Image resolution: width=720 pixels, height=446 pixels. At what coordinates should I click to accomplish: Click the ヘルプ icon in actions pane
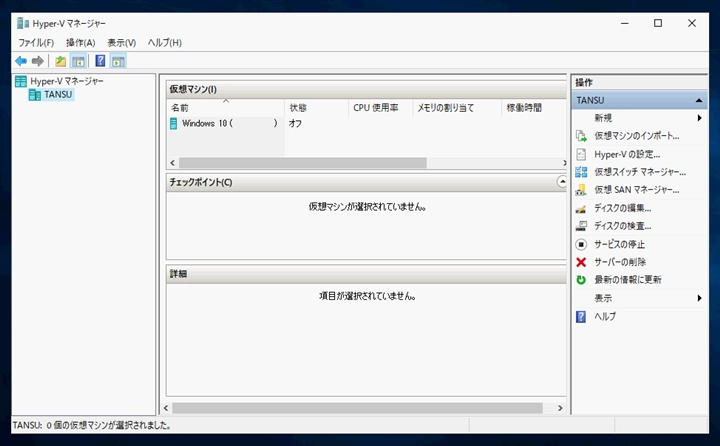point(581,316)
